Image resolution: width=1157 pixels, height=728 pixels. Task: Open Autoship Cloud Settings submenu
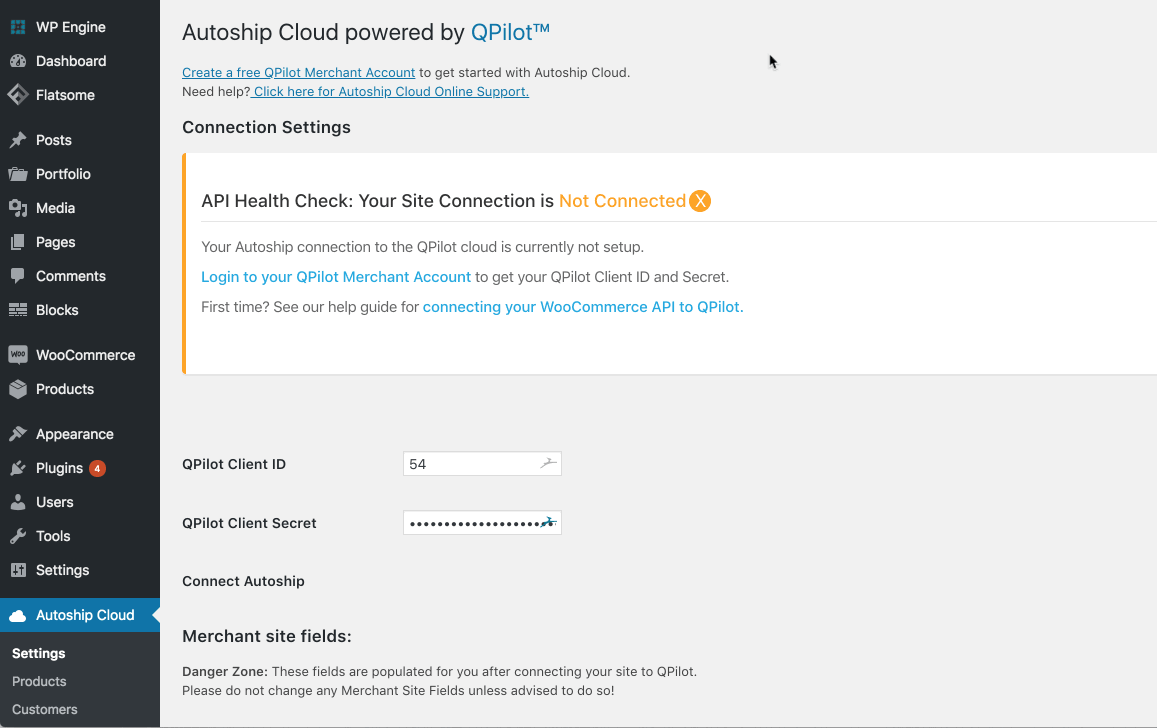click(x=38, y=654)
